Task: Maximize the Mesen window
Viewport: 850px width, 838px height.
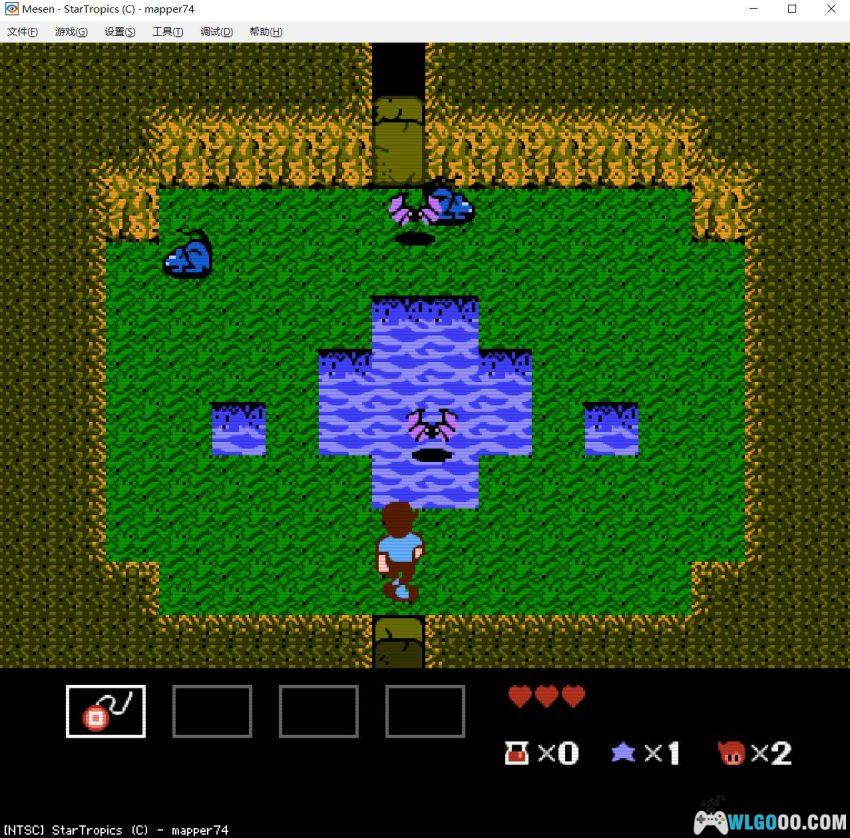Action: pyautogui.click(x=792, y=9)
